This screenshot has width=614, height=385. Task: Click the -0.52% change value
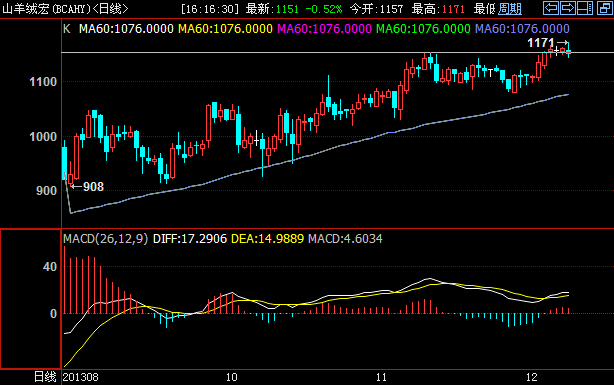coord(323,9)
